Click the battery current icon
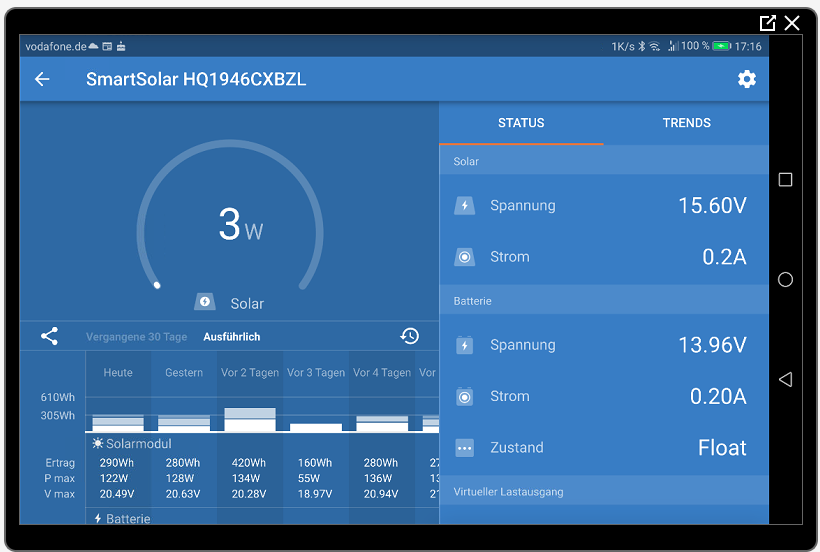Viewport: 820px width, 552px height. point(464,396)
